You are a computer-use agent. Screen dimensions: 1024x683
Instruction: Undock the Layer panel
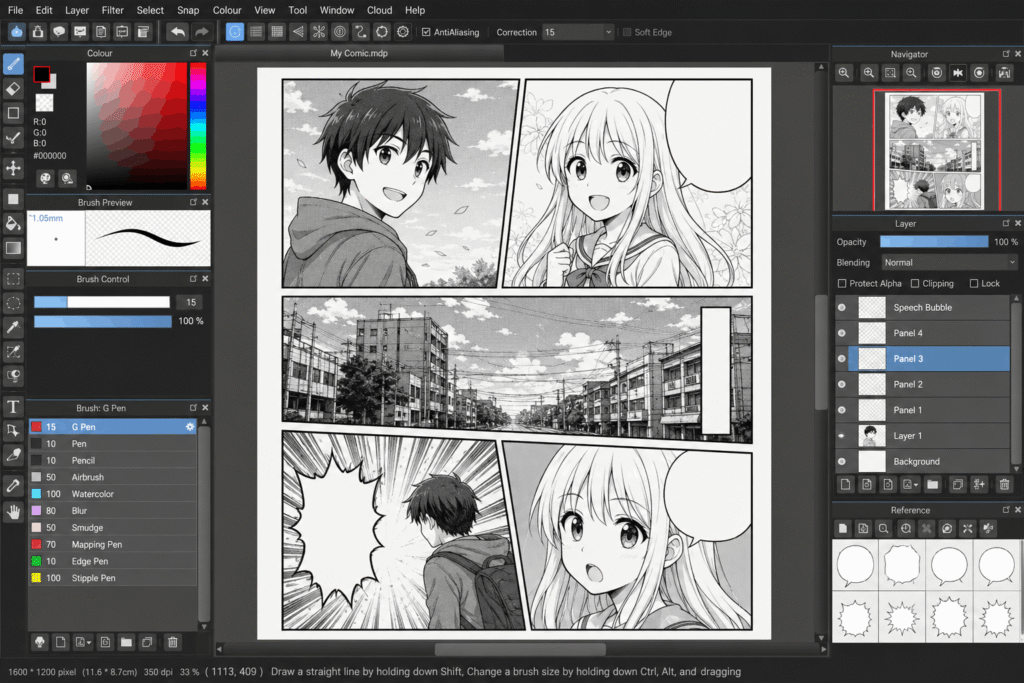click(x=1006, y=223)
